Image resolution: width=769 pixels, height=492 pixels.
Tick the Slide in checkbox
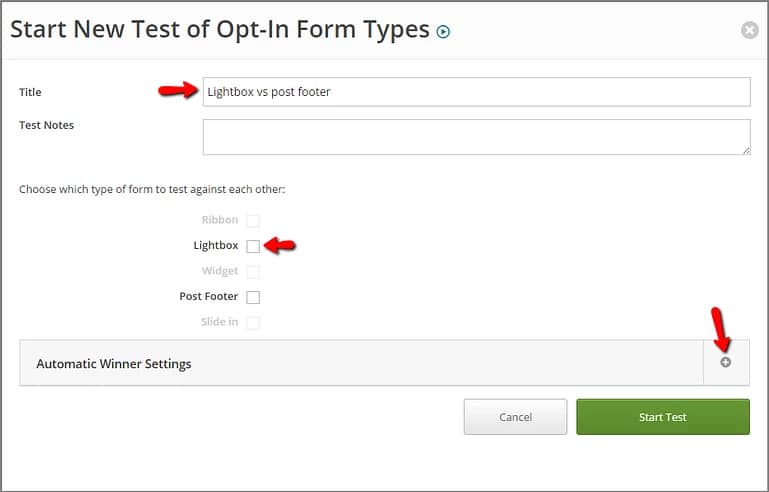253,322
